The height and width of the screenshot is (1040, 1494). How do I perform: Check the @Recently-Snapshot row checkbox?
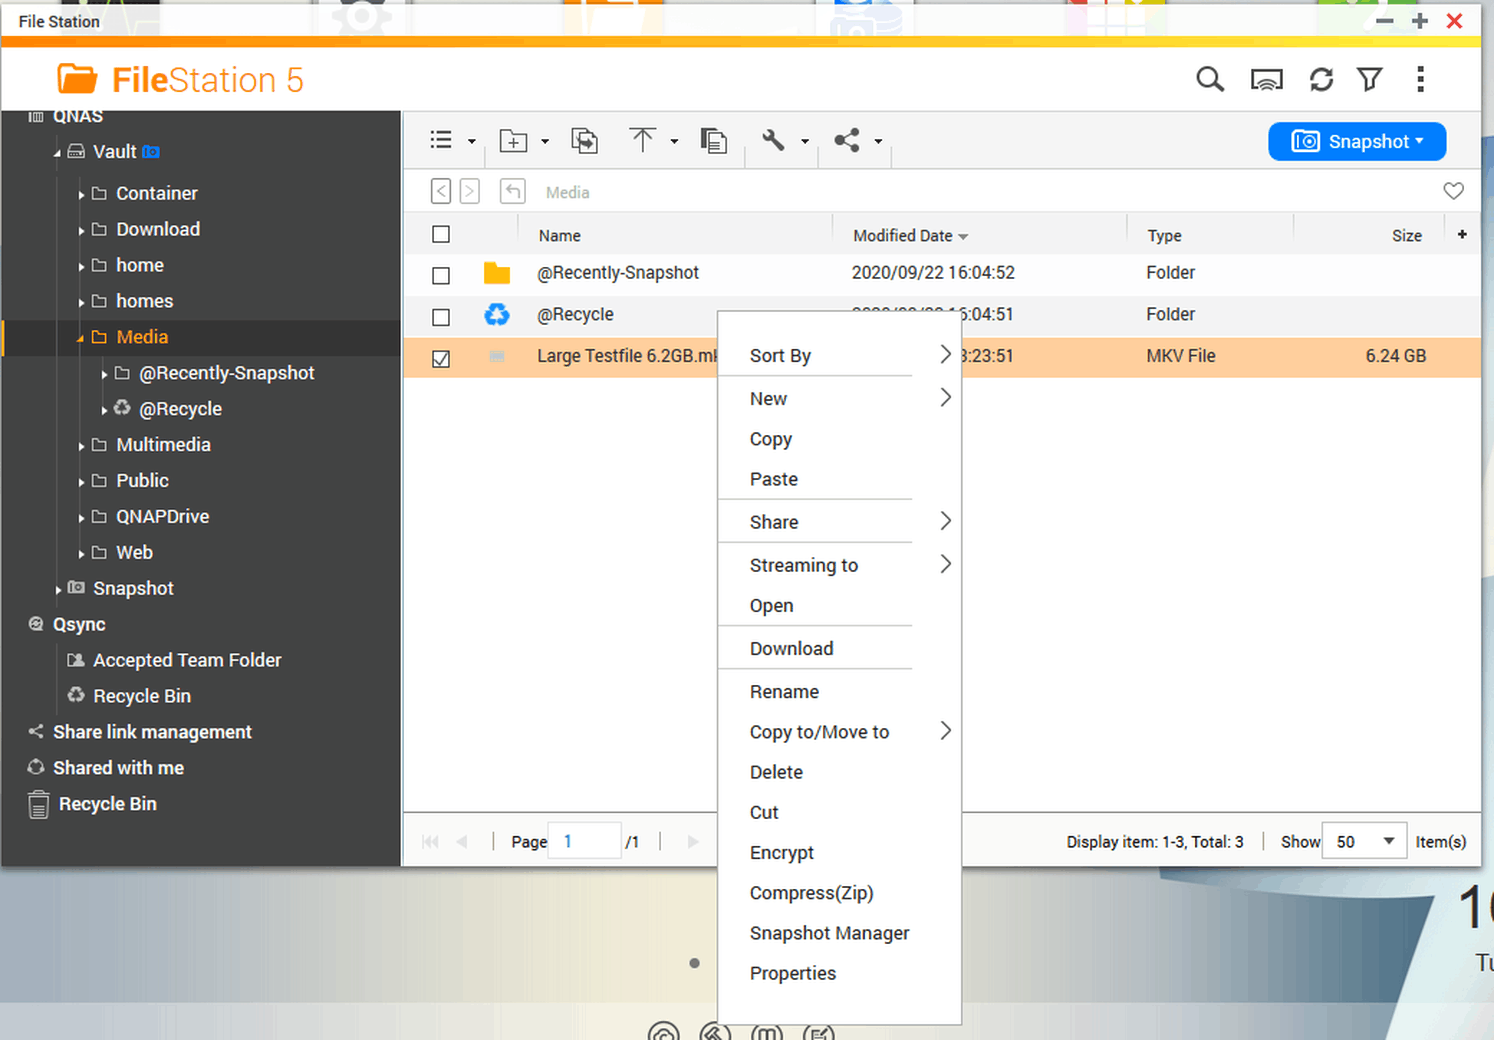click(441, 275)
